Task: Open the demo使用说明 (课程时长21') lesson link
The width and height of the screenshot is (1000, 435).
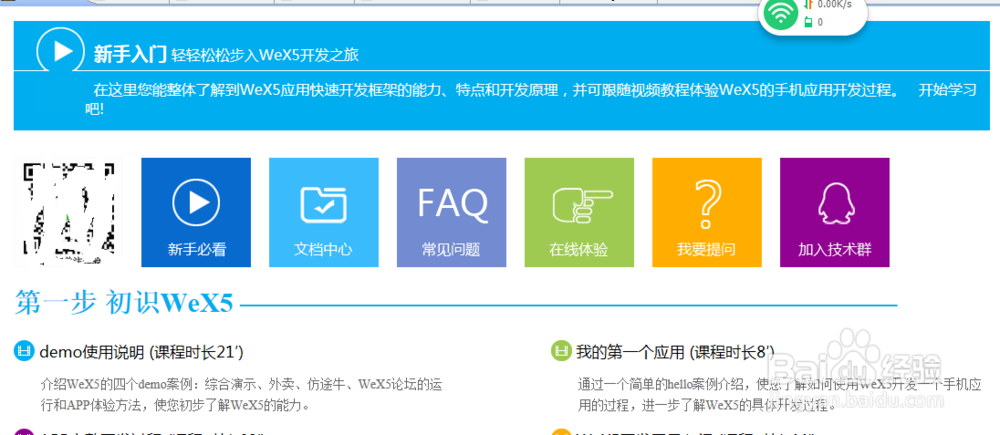Action: coord(142,351)
